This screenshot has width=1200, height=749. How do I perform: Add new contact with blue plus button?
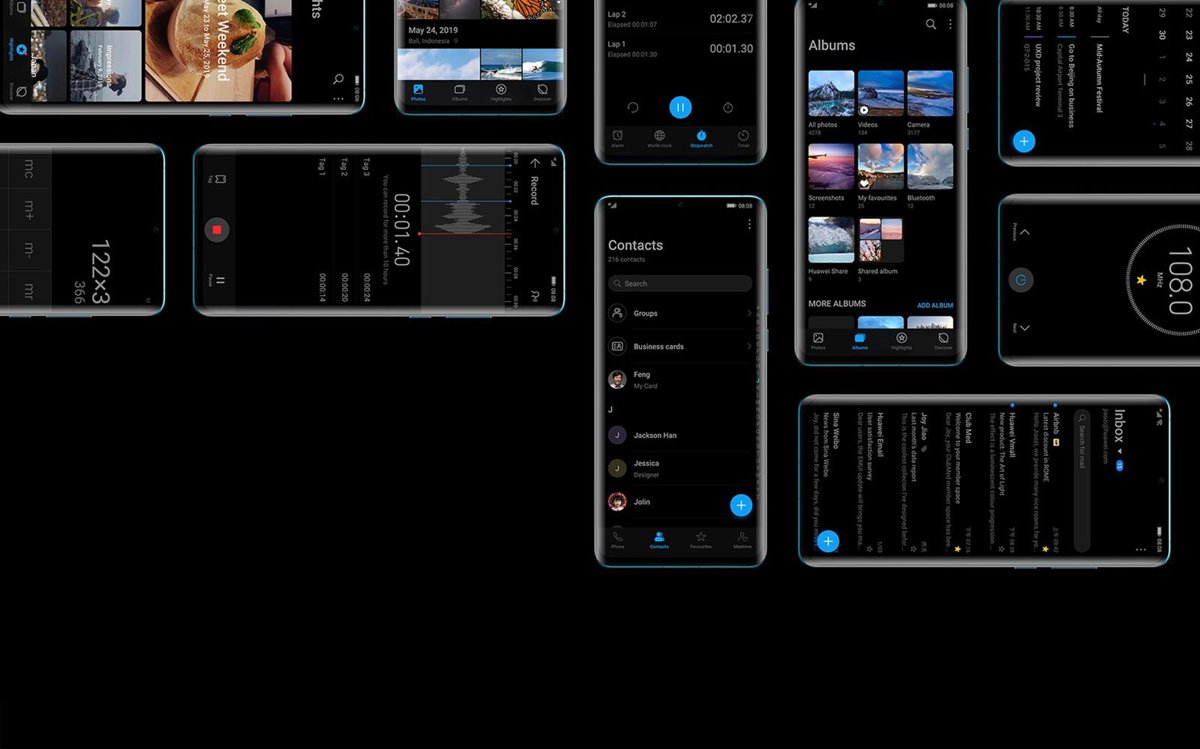coord(741,505)
